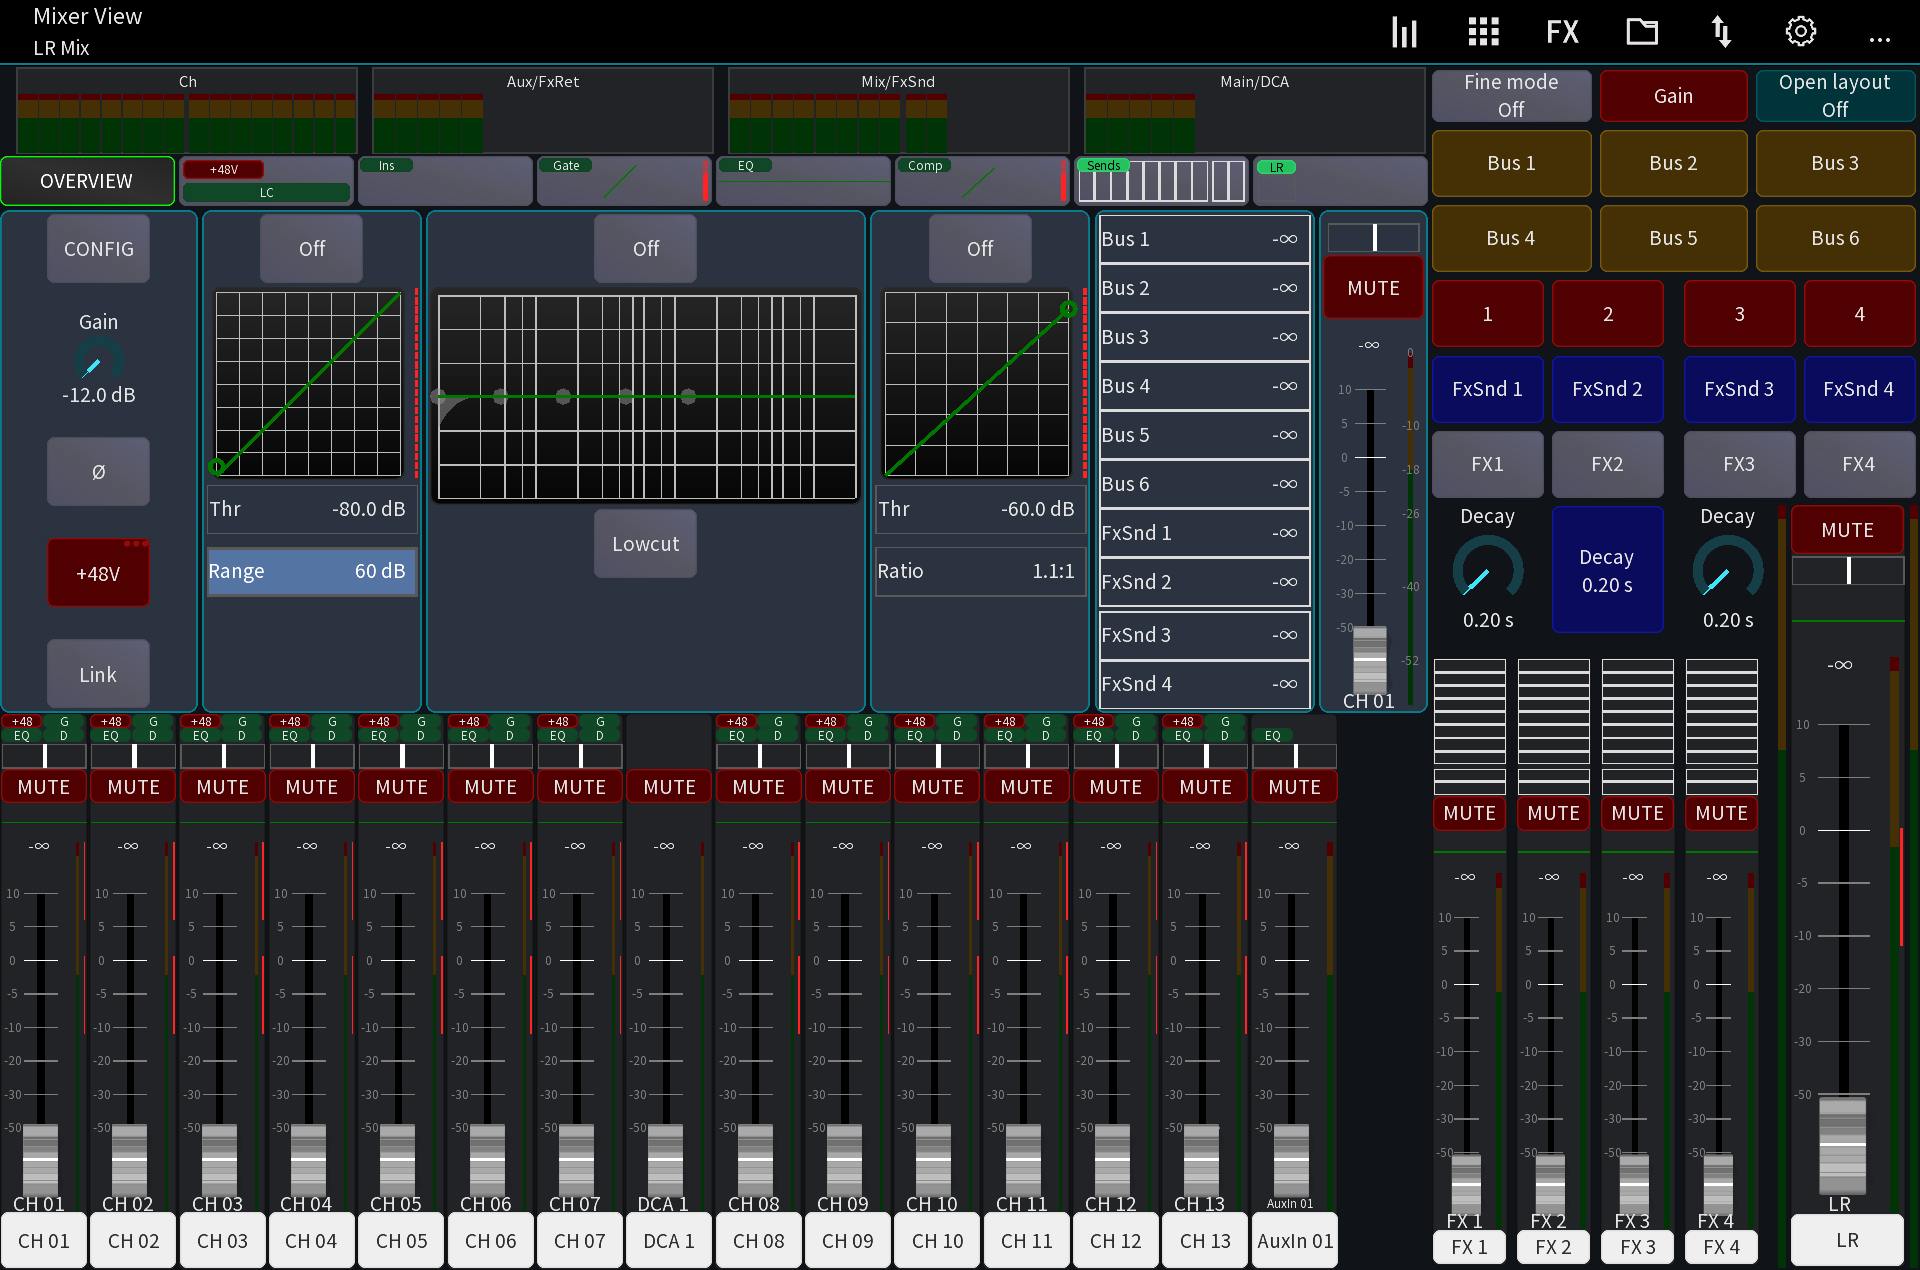The width and height of the screenshot is (1920, 1270).
Task: Select the OVERVIEW tab
Action: (87, 181)
